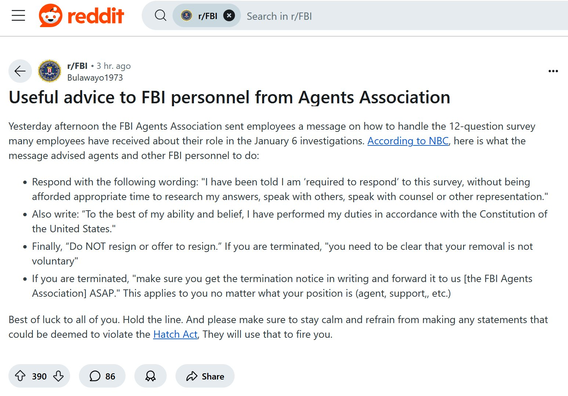The width and height of the screenshot is (568, 396).
Task: Open the 86 comments section
Action: (102, 376)
